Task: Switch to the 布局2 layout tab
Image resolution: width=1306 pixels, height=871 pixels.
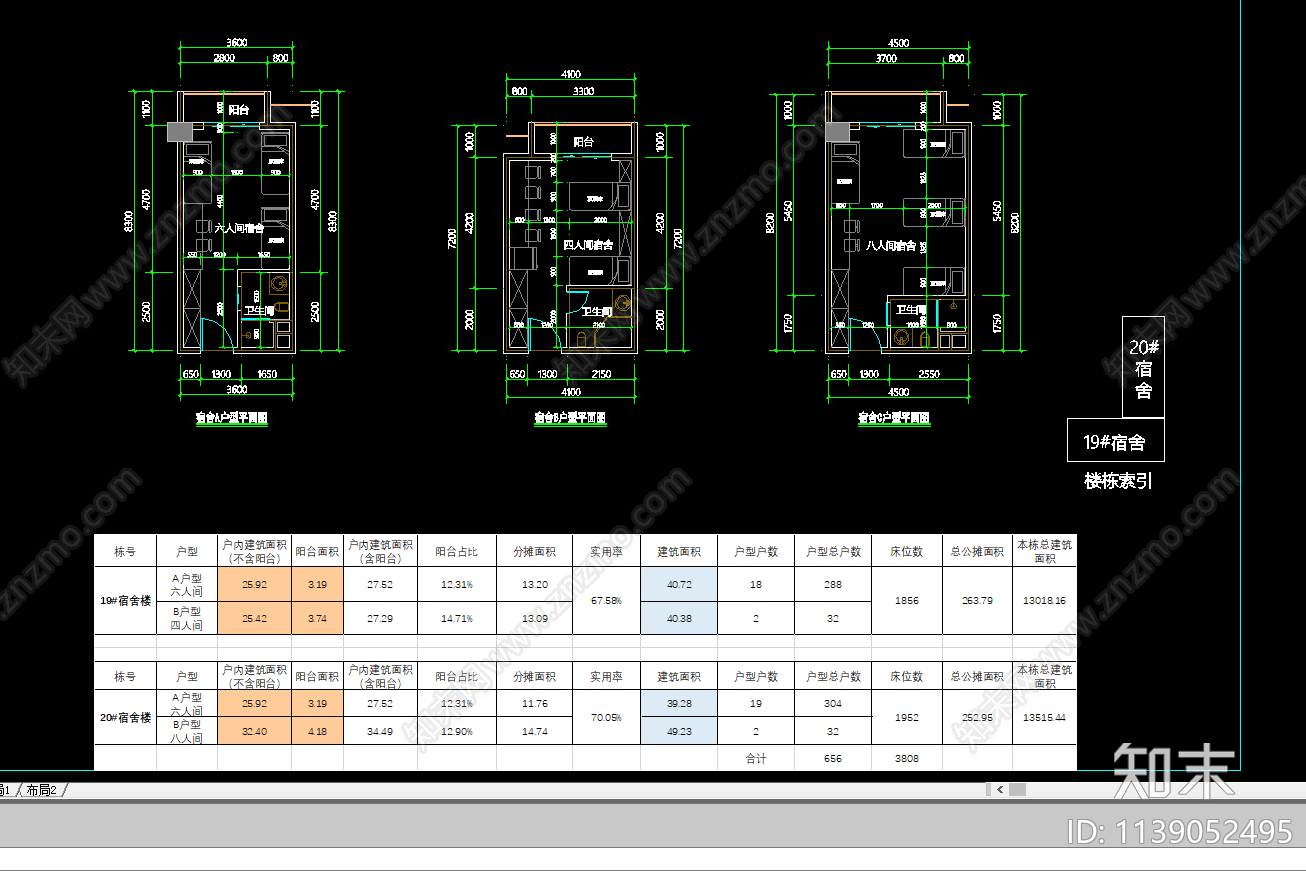Action: click(41, 790)
